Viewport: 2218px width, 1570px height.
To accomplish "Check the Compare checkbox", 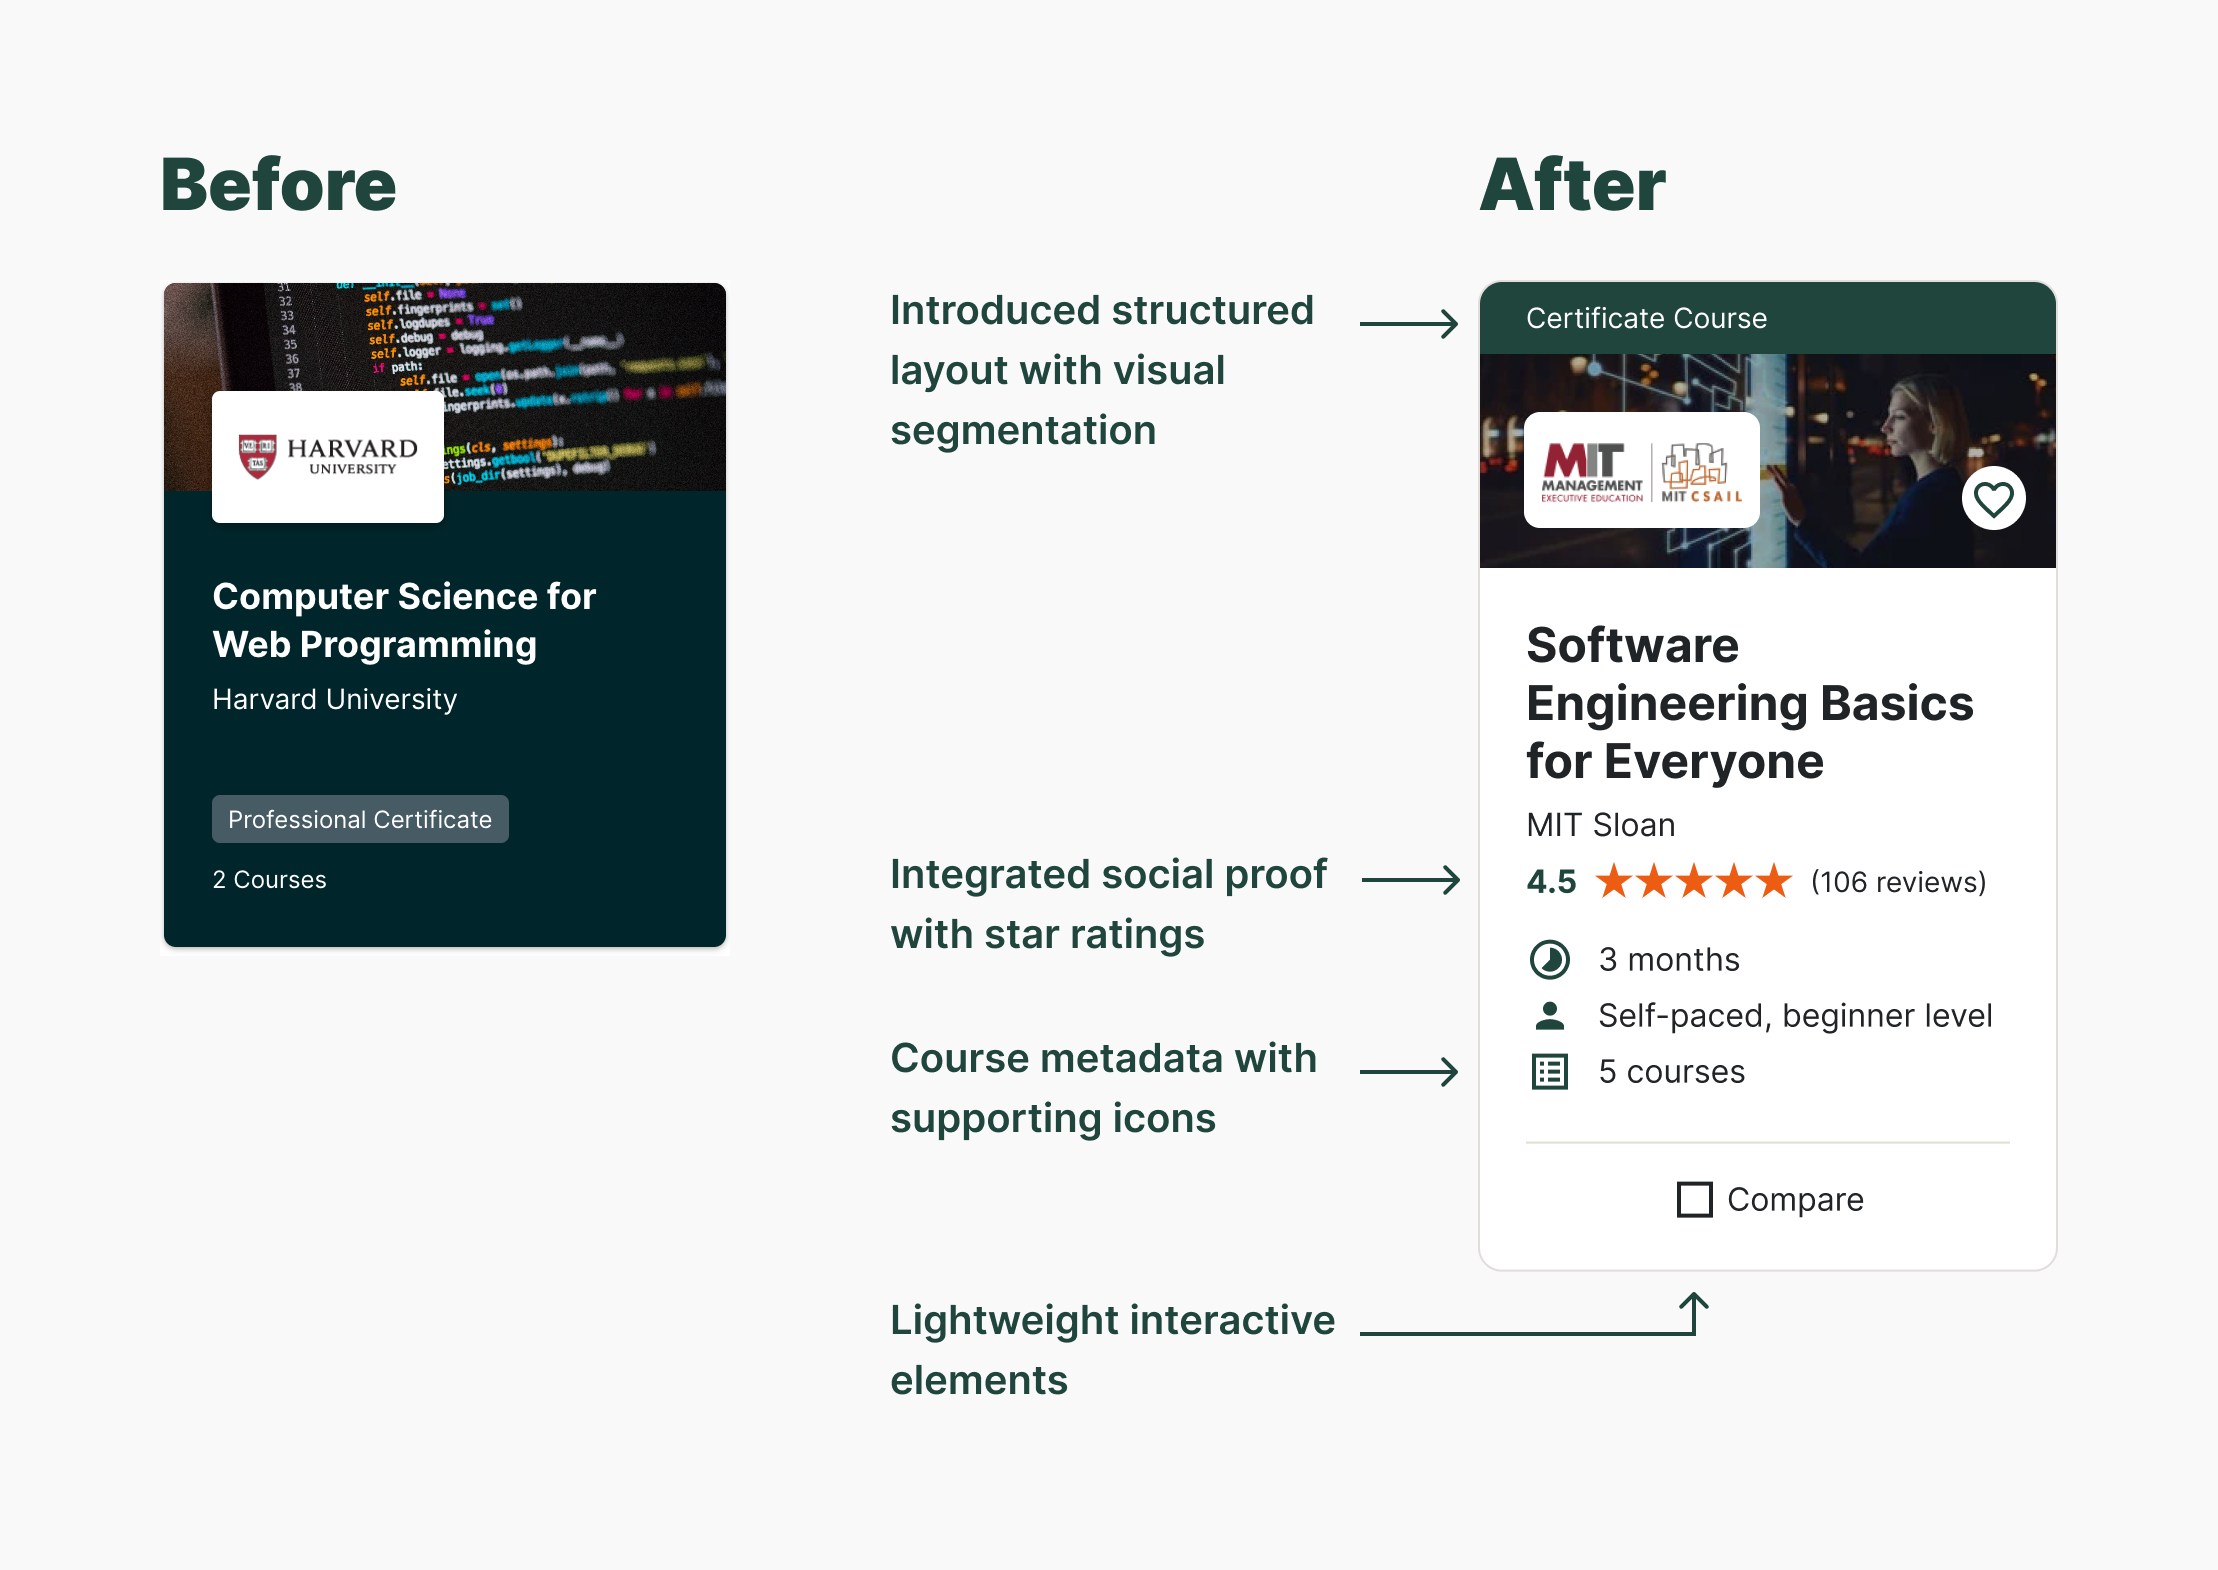I will click(x=1694, y=1199).
